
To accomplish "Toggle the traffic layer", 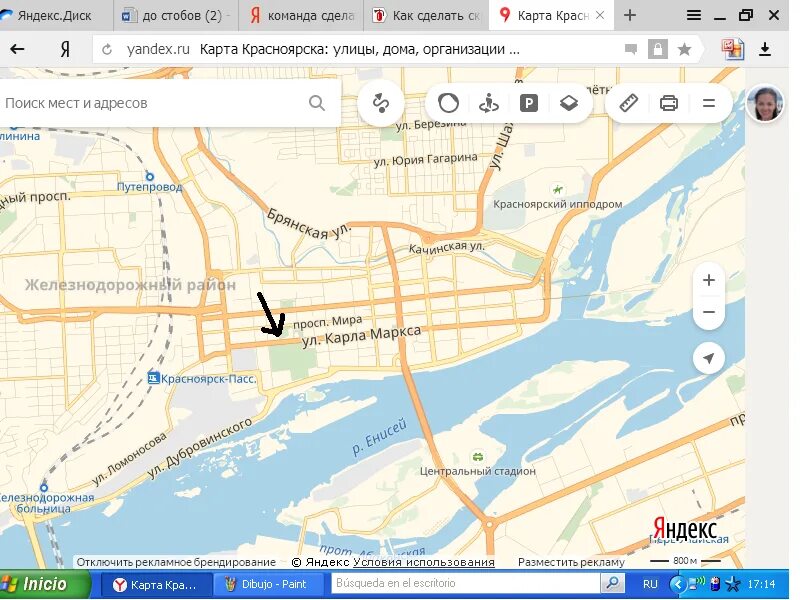I will (448, 103).
